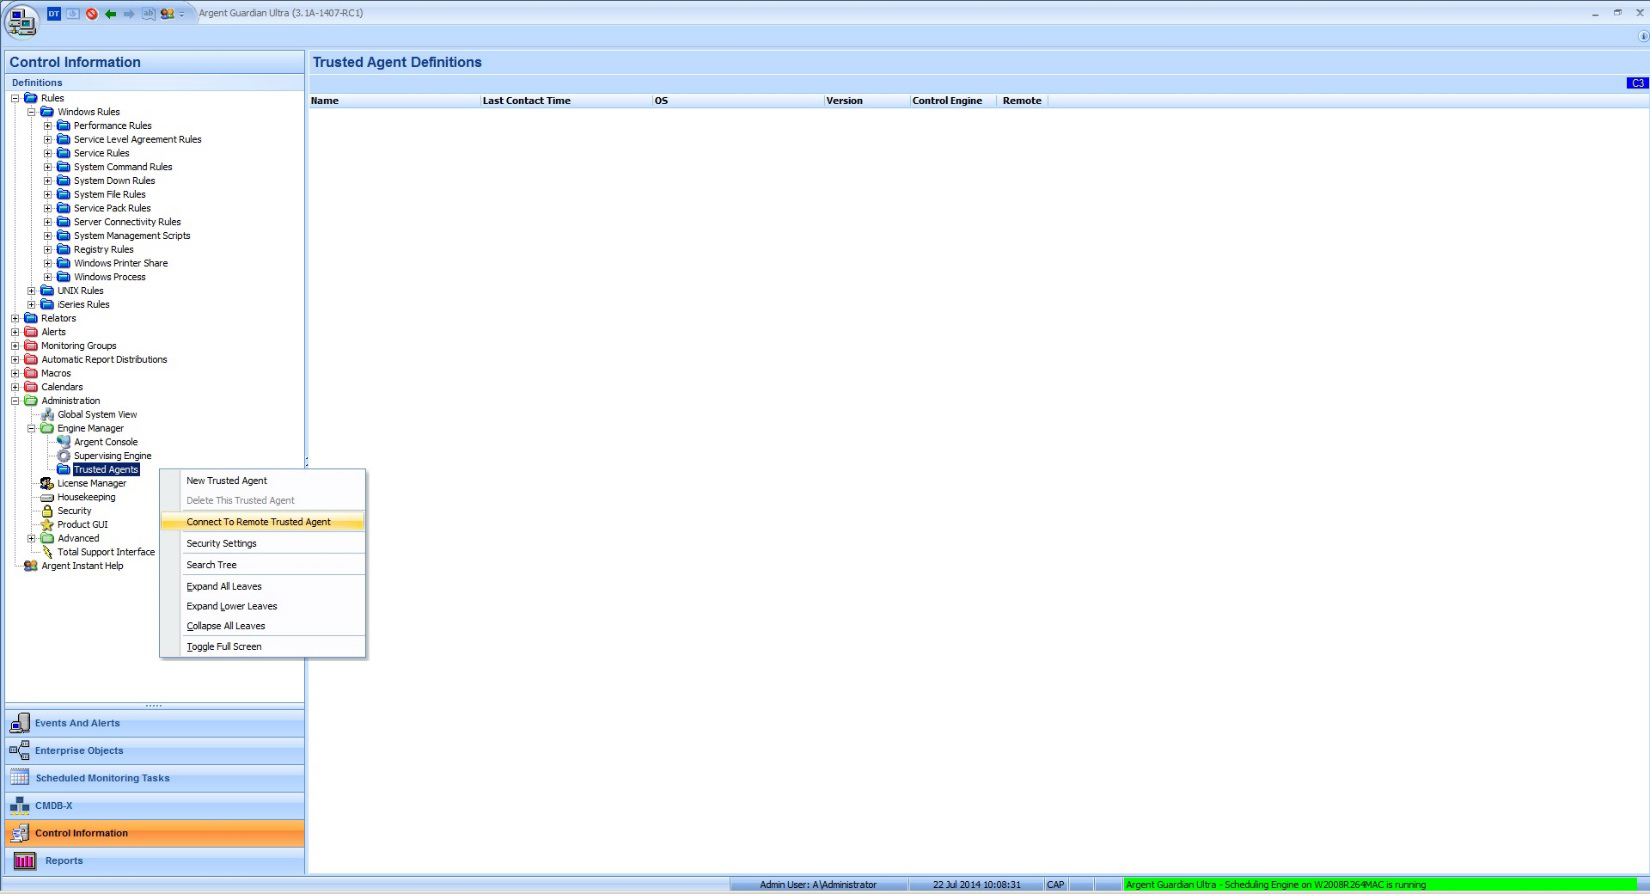
Task: Expand the Alerts tree node
Action: tap(15, 332)
